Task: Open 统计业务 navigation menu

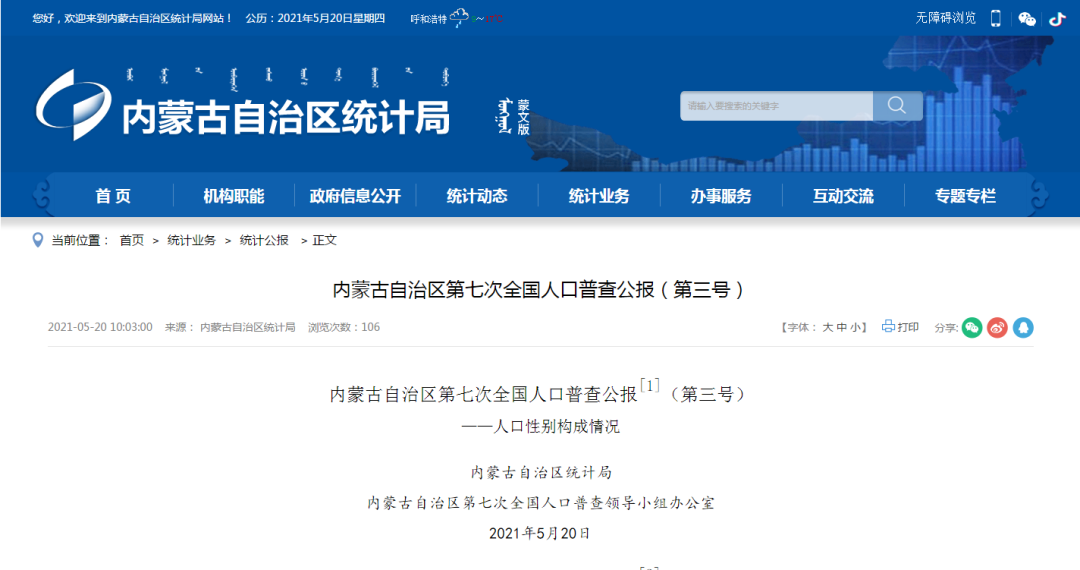Action: tap(599, 196)
